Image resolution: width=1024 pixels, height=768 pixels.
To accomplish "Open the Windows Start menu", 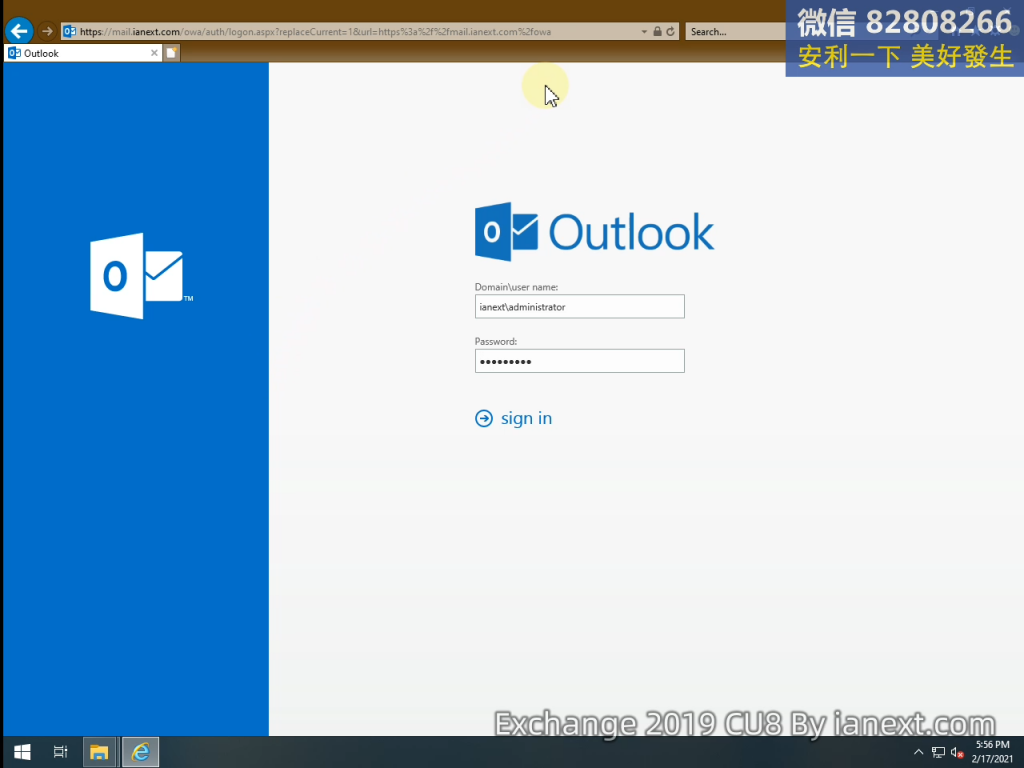I will pyautogui.click(x=21, y=752).
